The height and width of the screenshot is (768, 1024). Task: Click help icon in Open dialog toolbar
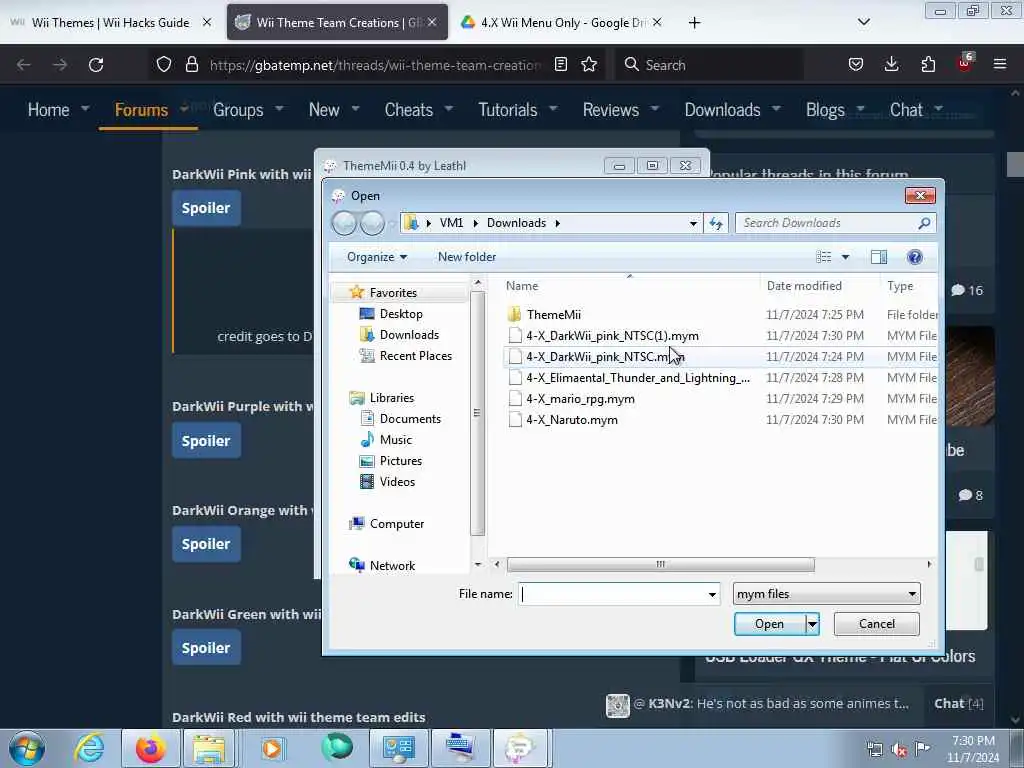(x=914, y=257)
